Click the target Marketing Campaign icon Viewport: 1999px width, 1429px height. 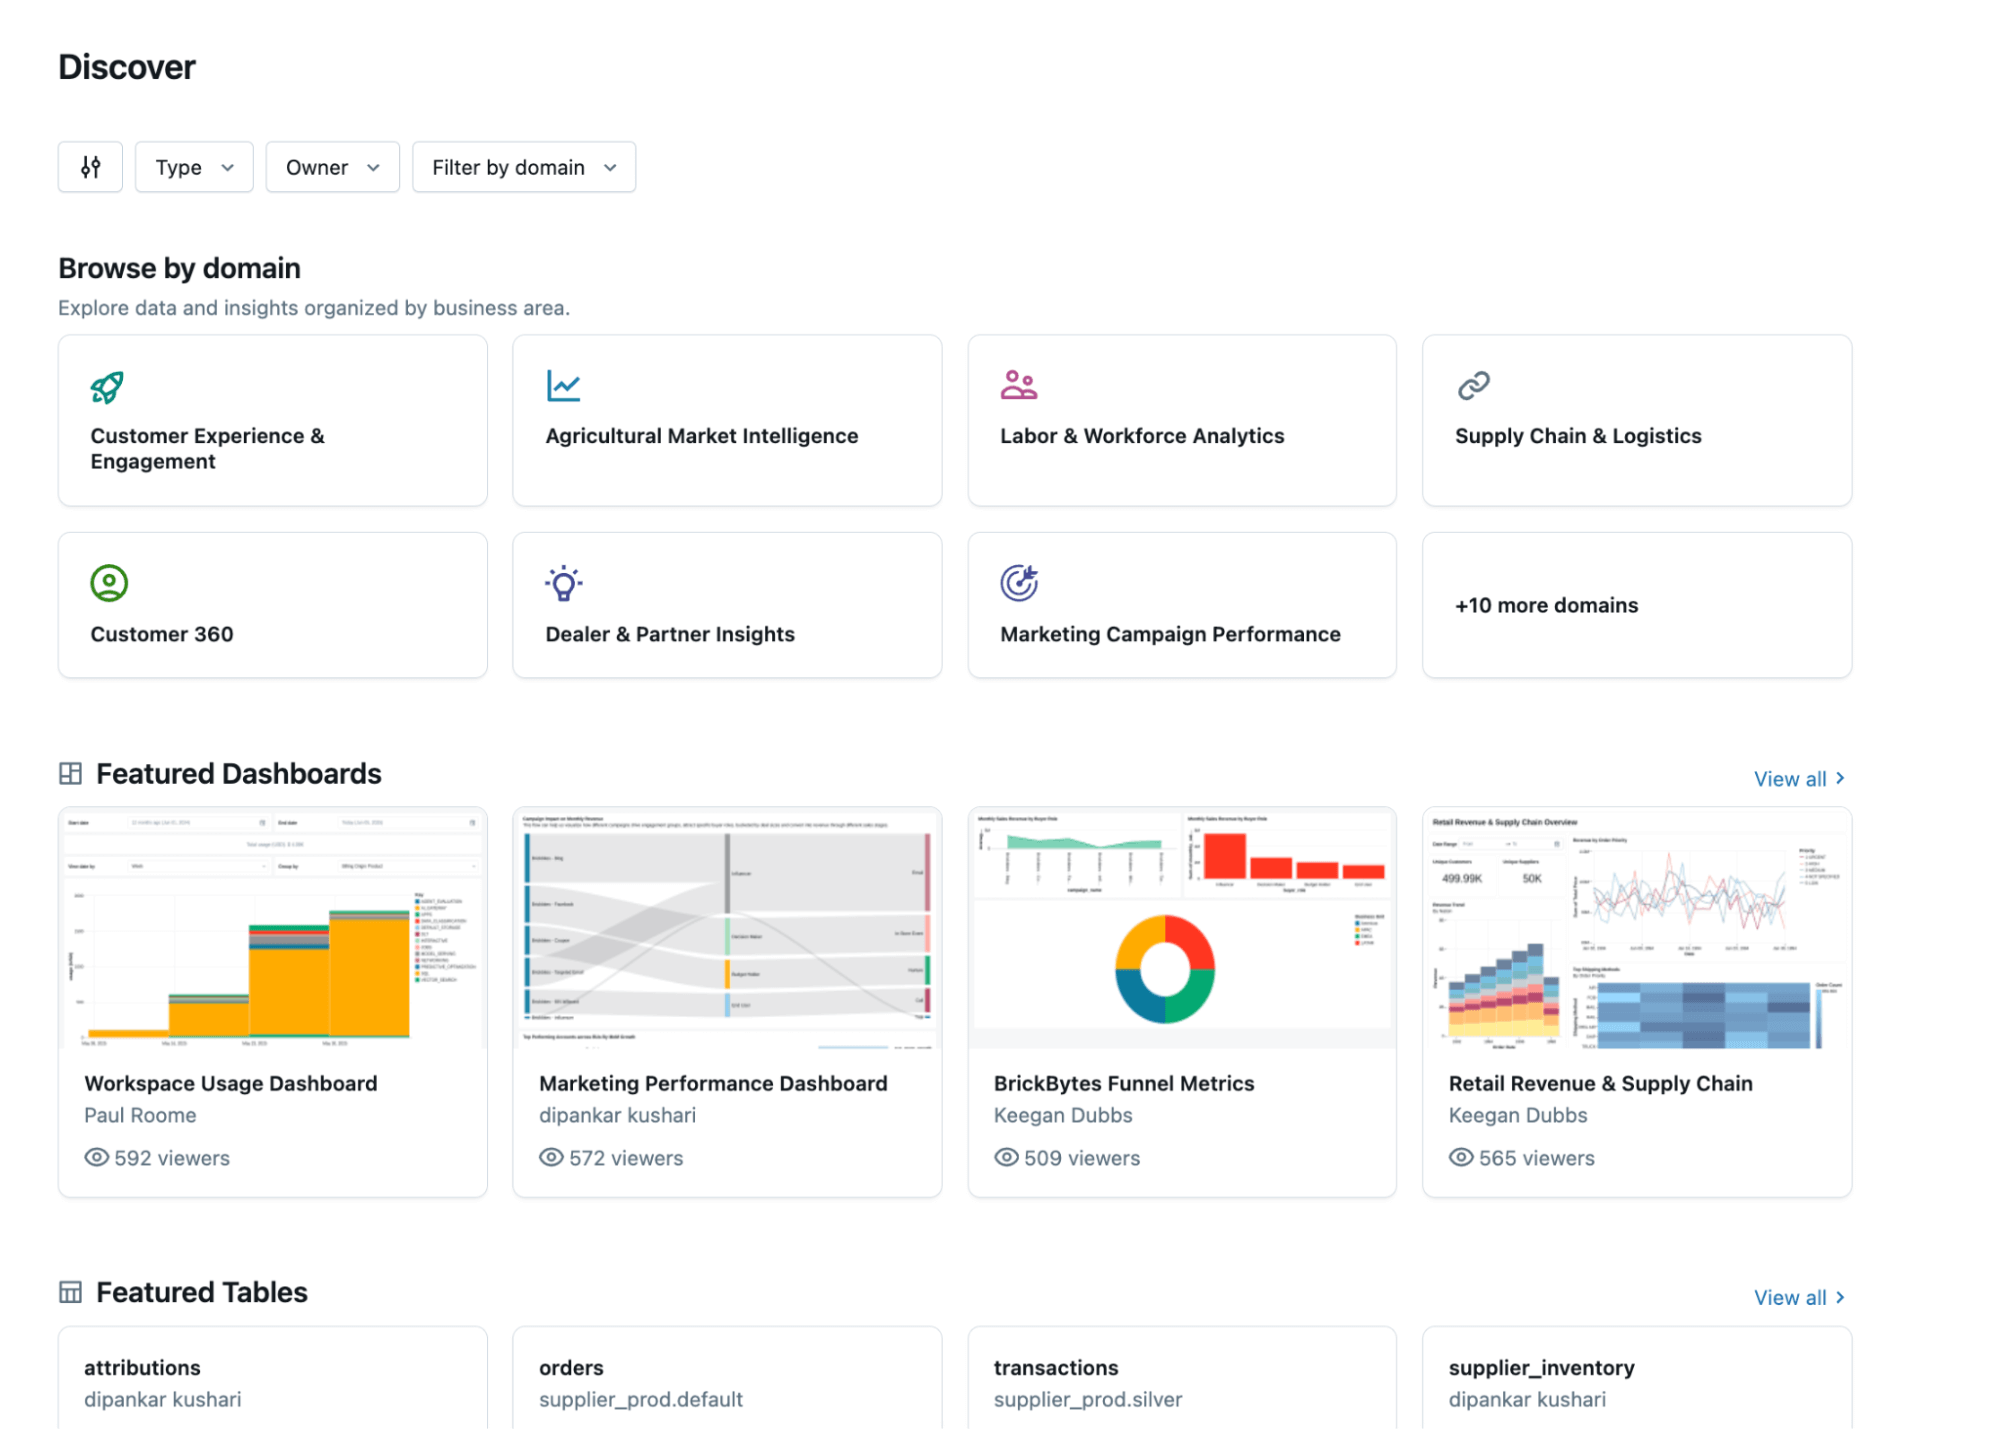click(x=1019, y=583)
